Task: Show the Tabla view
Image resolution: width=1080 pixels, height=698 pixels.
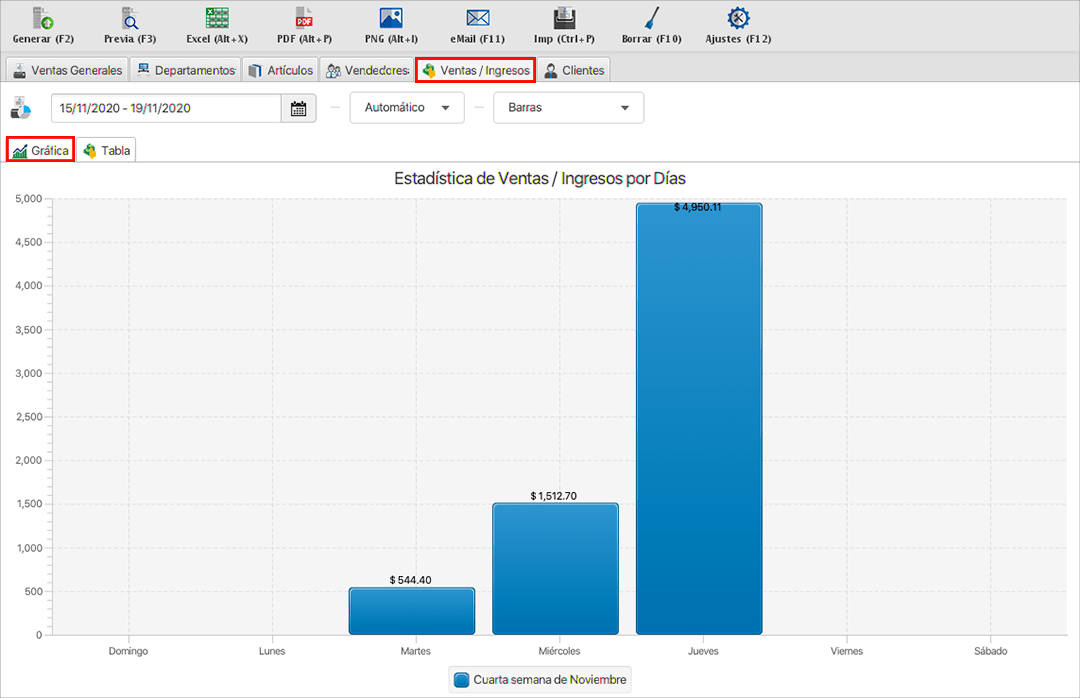Action: pyautogui.click(x=106, y=151)
